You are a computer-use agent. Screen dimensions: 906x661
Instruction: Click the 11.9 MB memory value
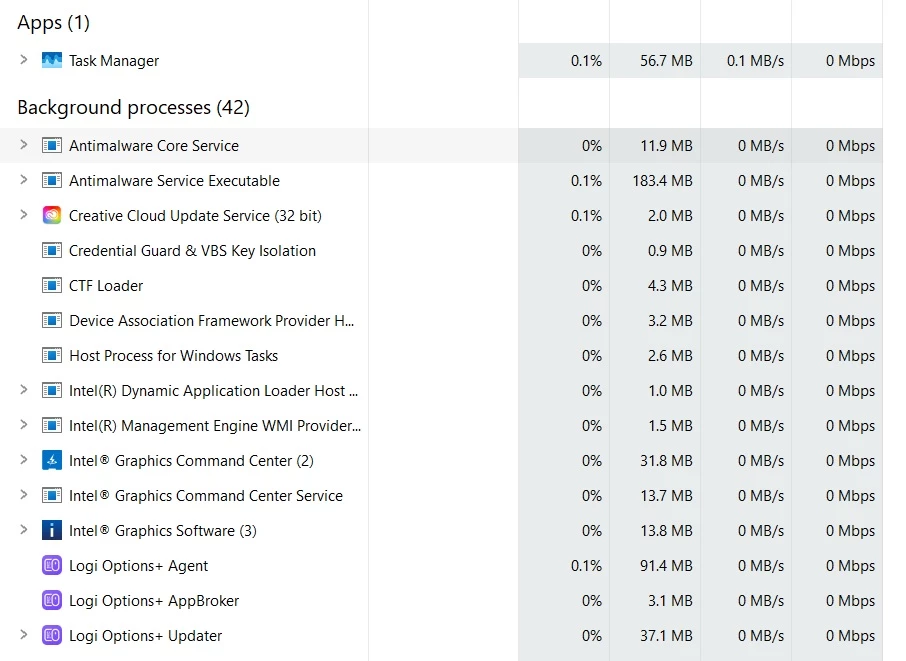(x=666, y=146)
